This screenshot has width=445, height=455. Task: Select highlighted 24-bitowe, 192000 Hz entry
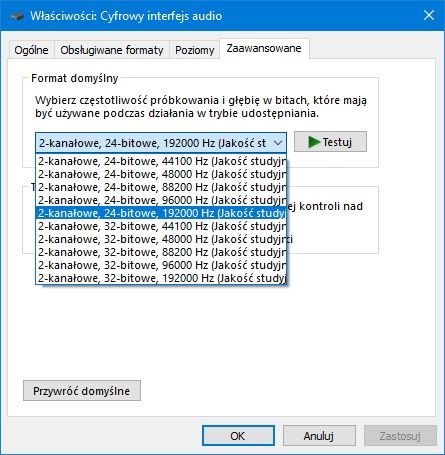(x=161, y=213)
